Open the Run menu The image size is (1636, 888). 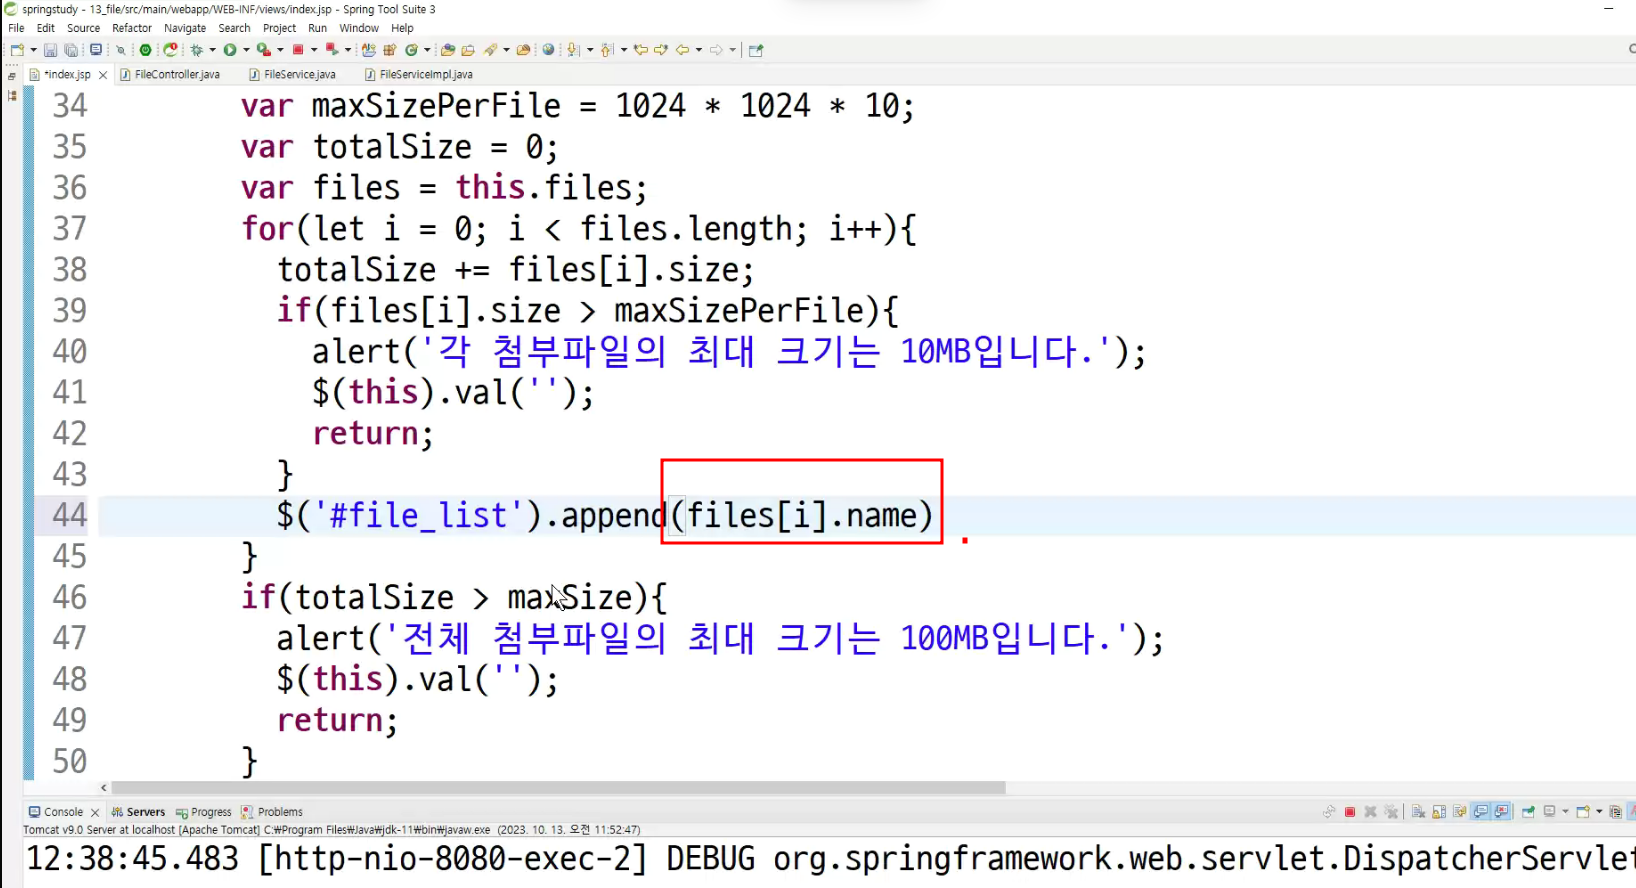[x=317, y=28]
